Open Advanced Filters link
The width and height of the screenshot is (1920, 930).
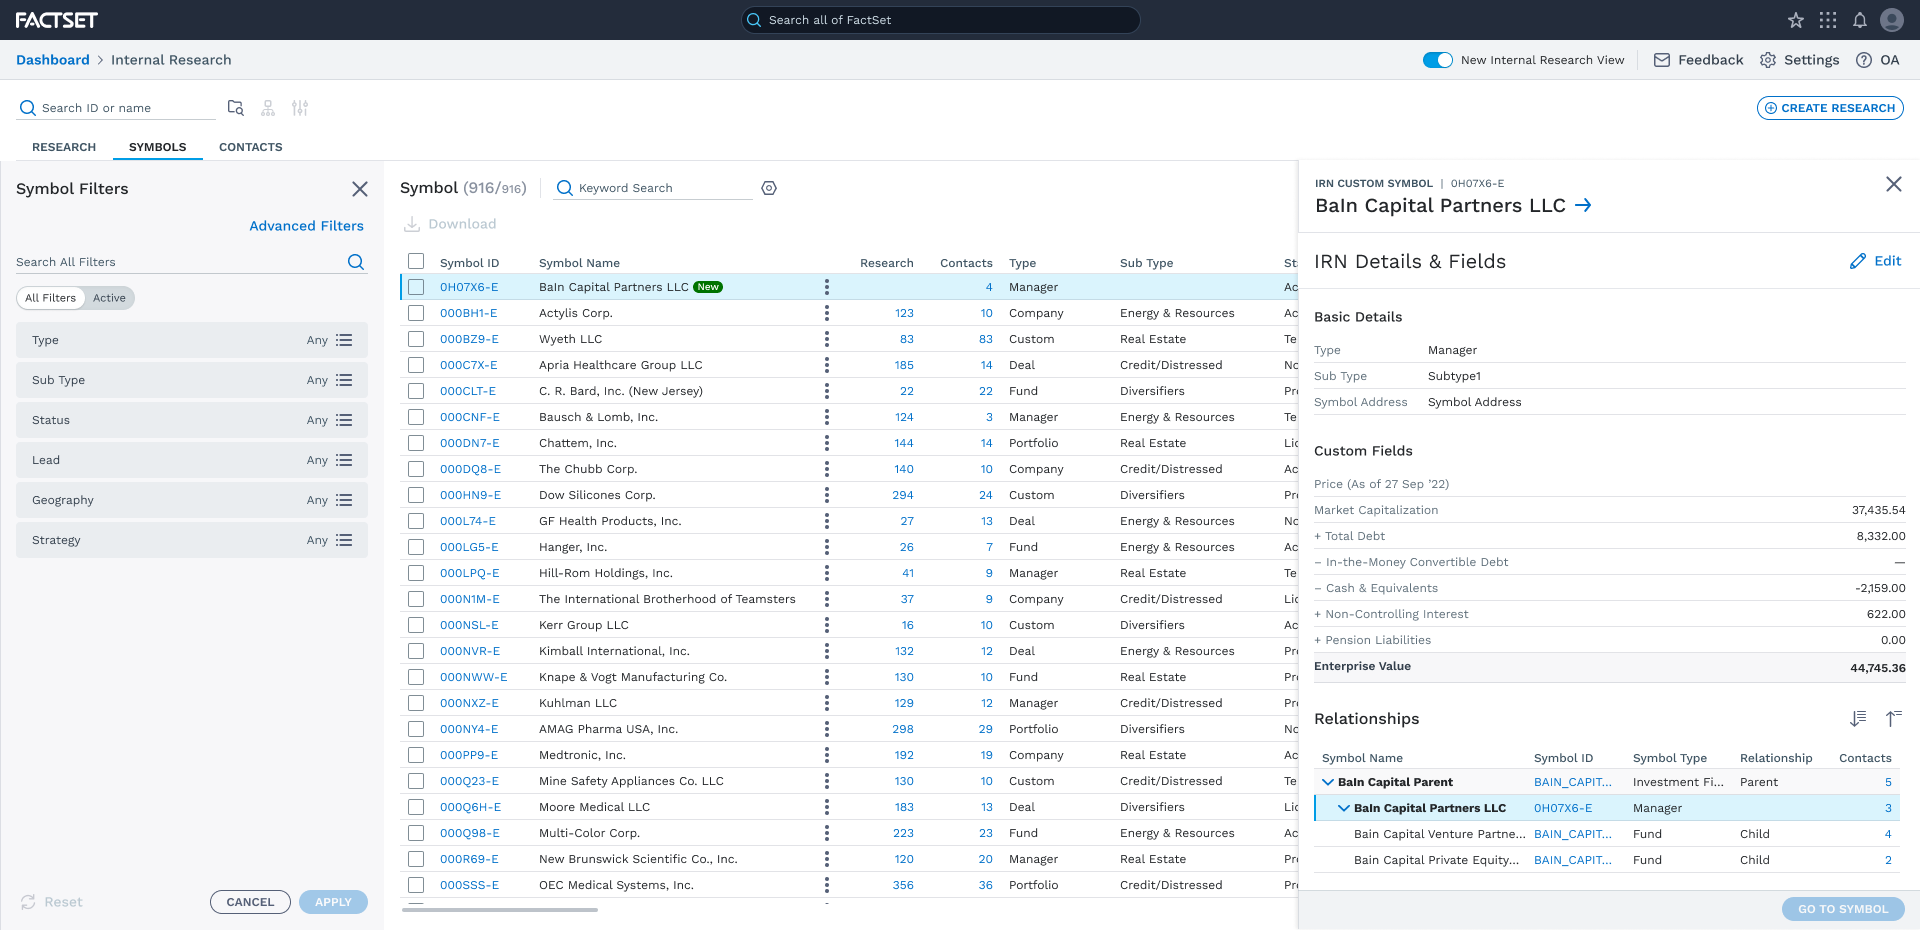pos(306,226)
